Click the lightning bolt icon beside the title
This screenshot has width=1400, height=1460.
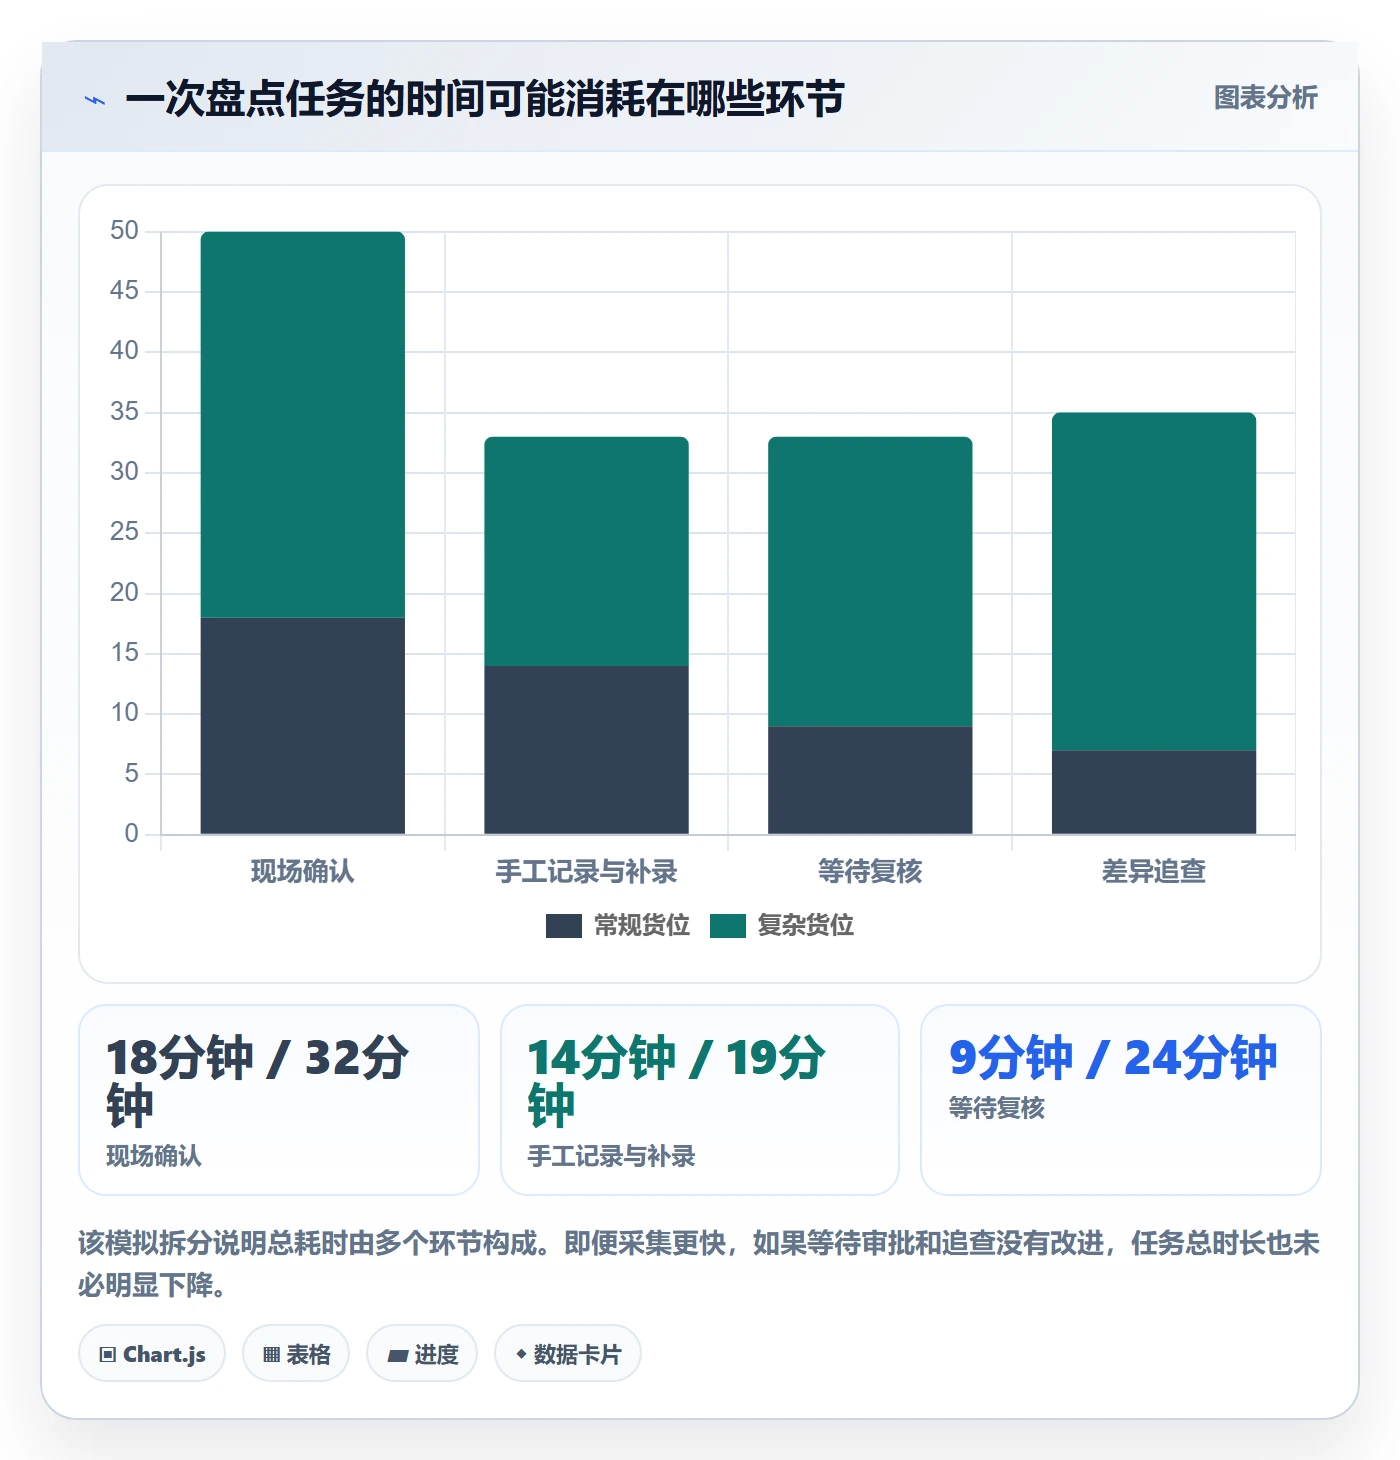(x=95, y=100)
